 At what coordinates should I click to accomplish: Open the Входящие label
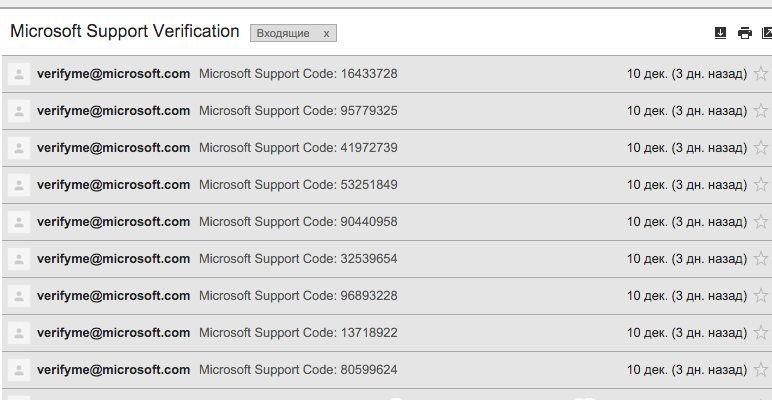[x=283, y=34]
